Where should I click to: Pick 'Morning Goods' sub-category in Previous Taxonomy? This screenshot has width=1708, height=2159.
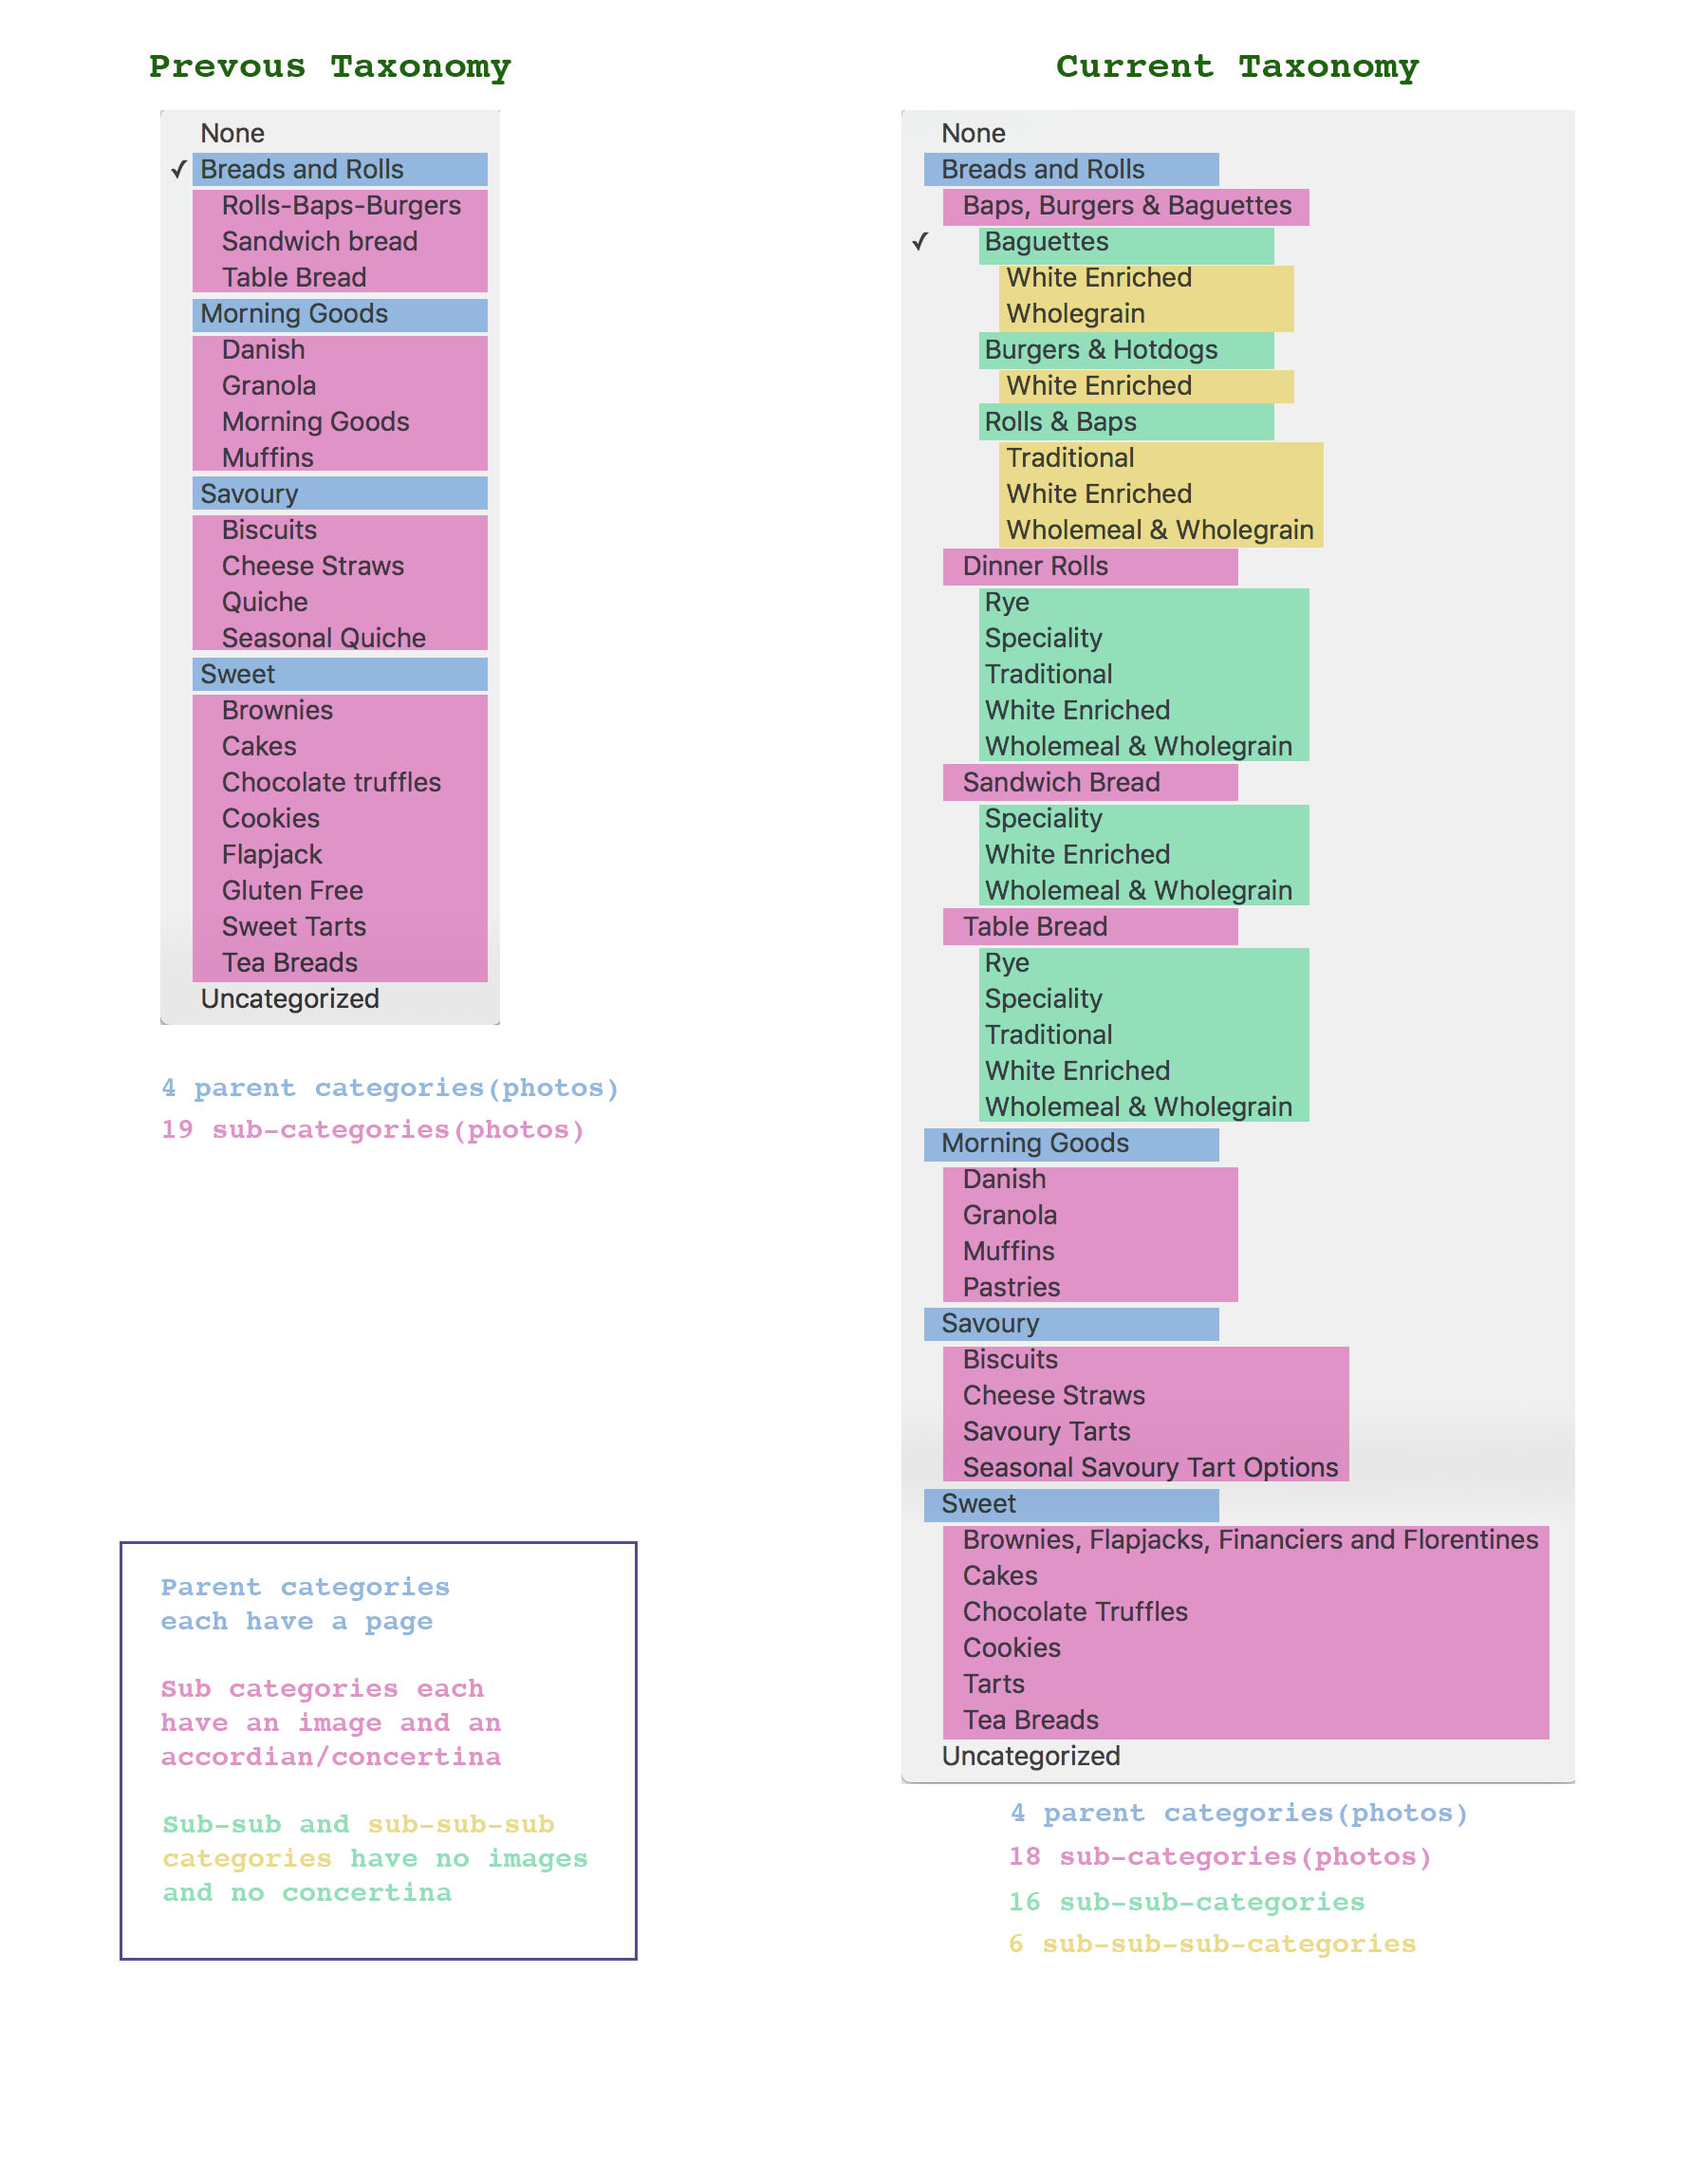(315, 421)
